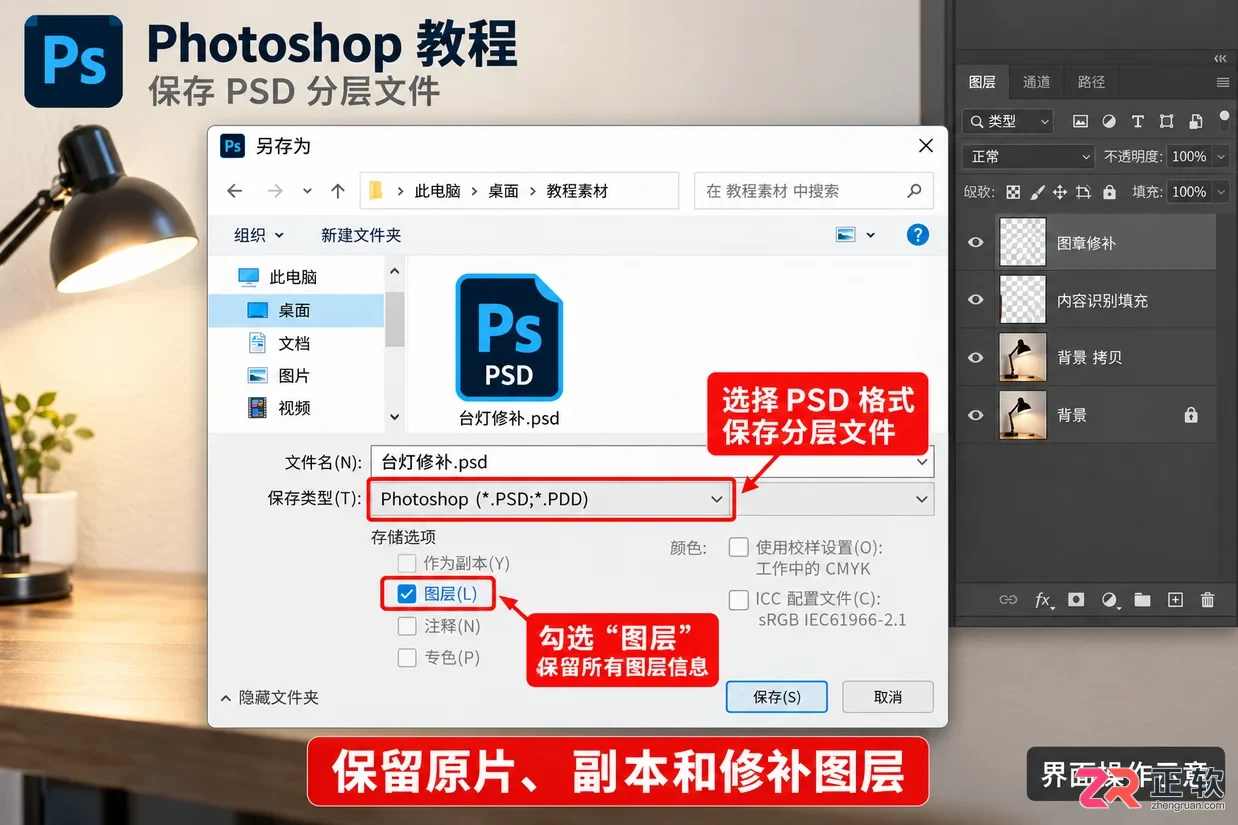The width and height of the screenshot is (1238, 825).
Task: Hide the 背景 拷贝 layer
Action: 976,358
